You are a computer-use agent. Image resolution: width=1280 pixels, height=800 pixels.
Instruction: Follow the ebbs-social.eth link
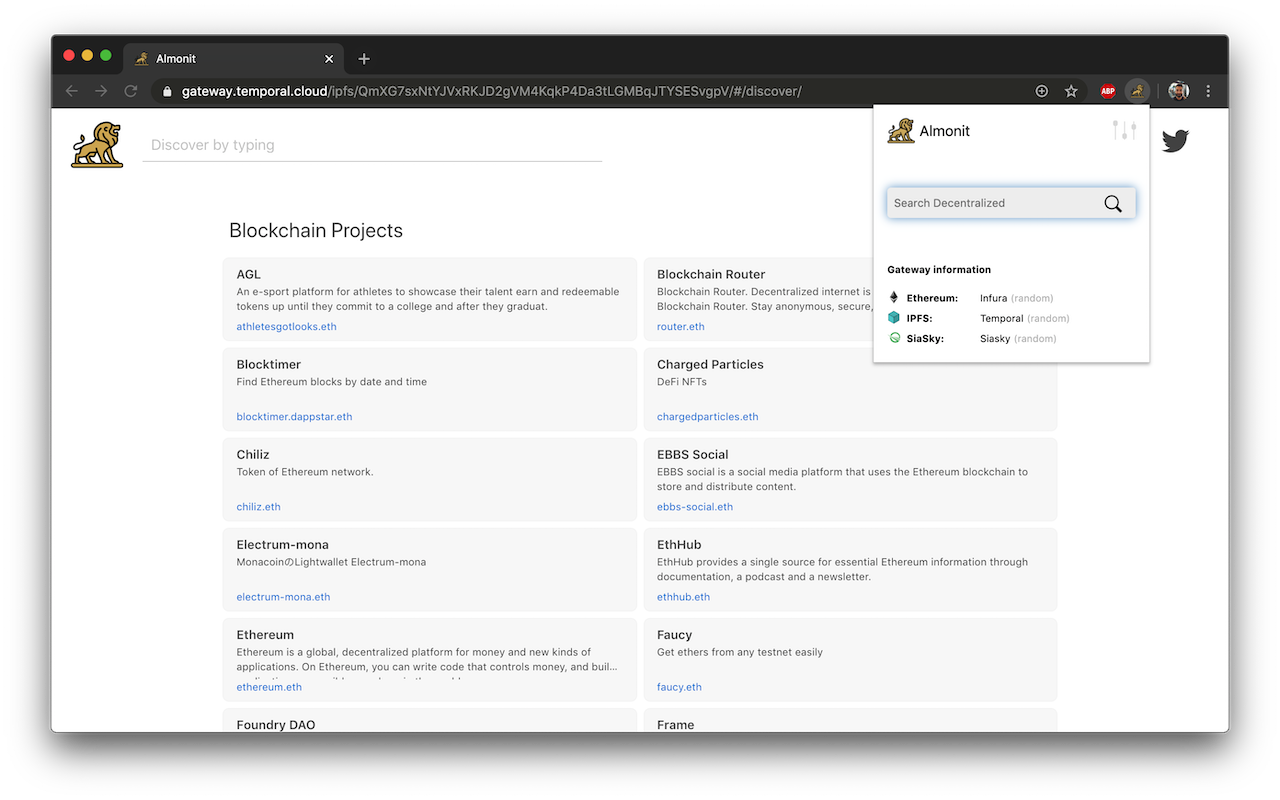(x=694, y=507)
